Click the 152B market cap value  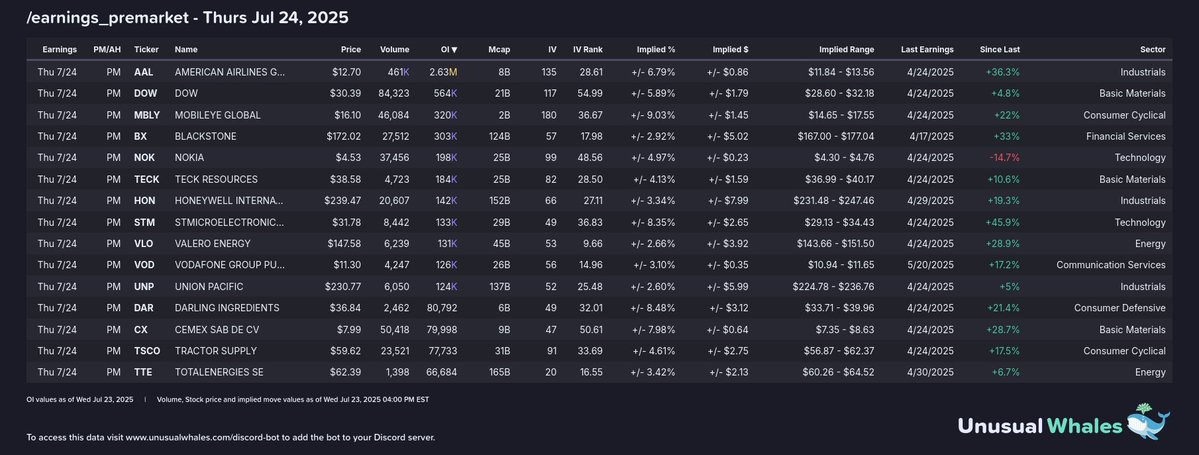[x=497, y=201]
